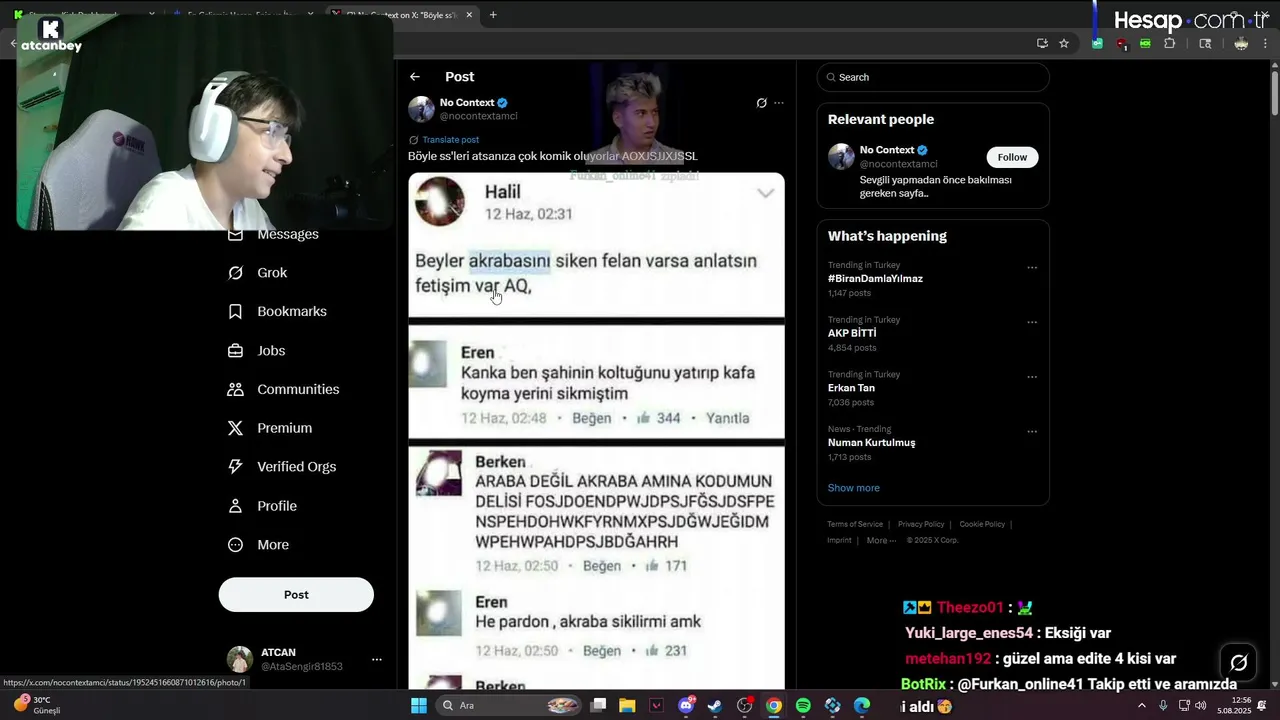This screenshot has width=1280, height=720.
Task: Open Profile in the sidebar
Action: tap(262, 506)
